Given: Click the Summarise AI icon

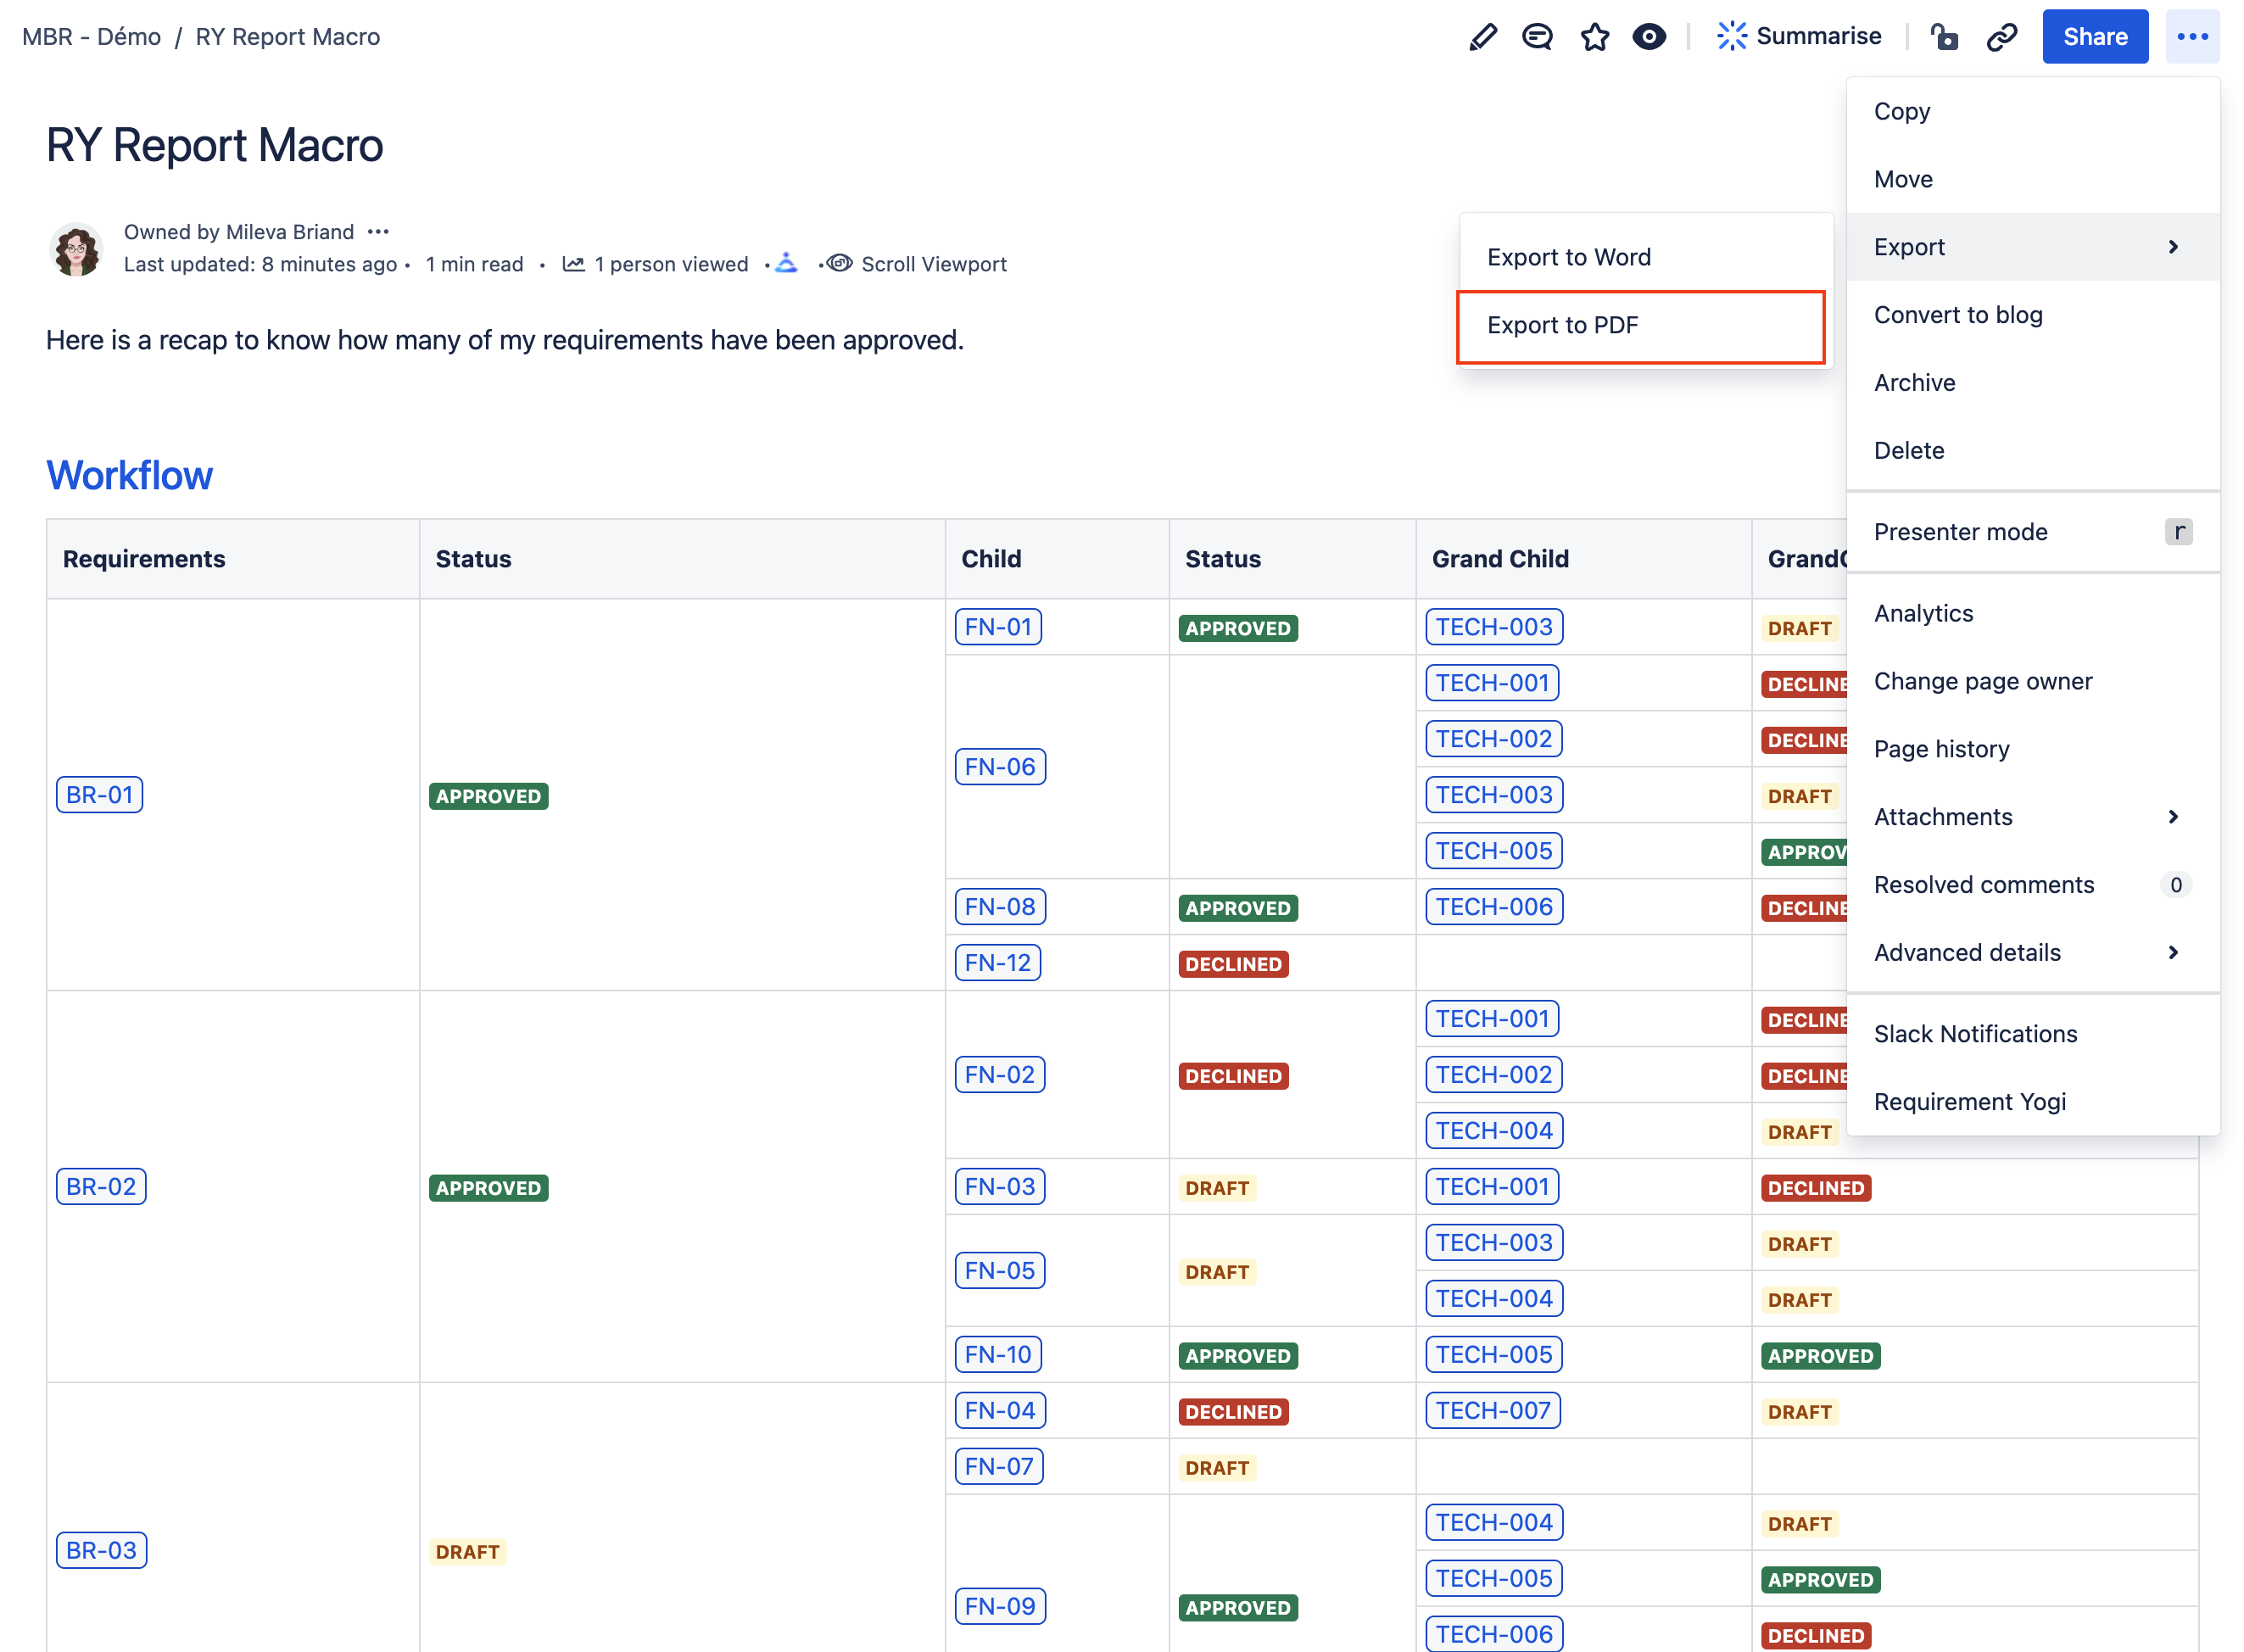Looking at the screenshot, I should coord(1731,36).
